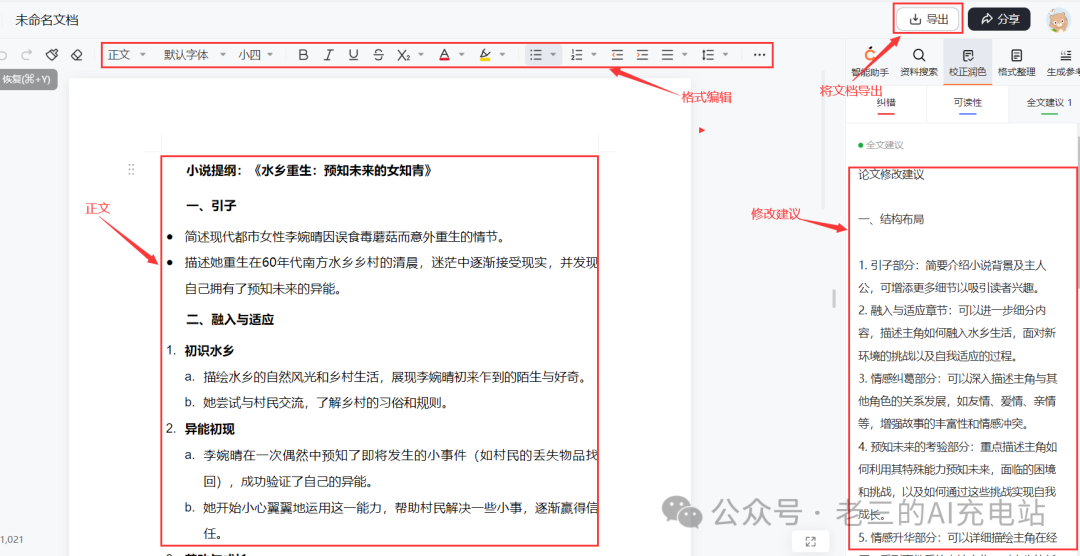This screenshot has width=1080, height=556.
Task: Click the 一、引子 heading
Action: (211, 205)
